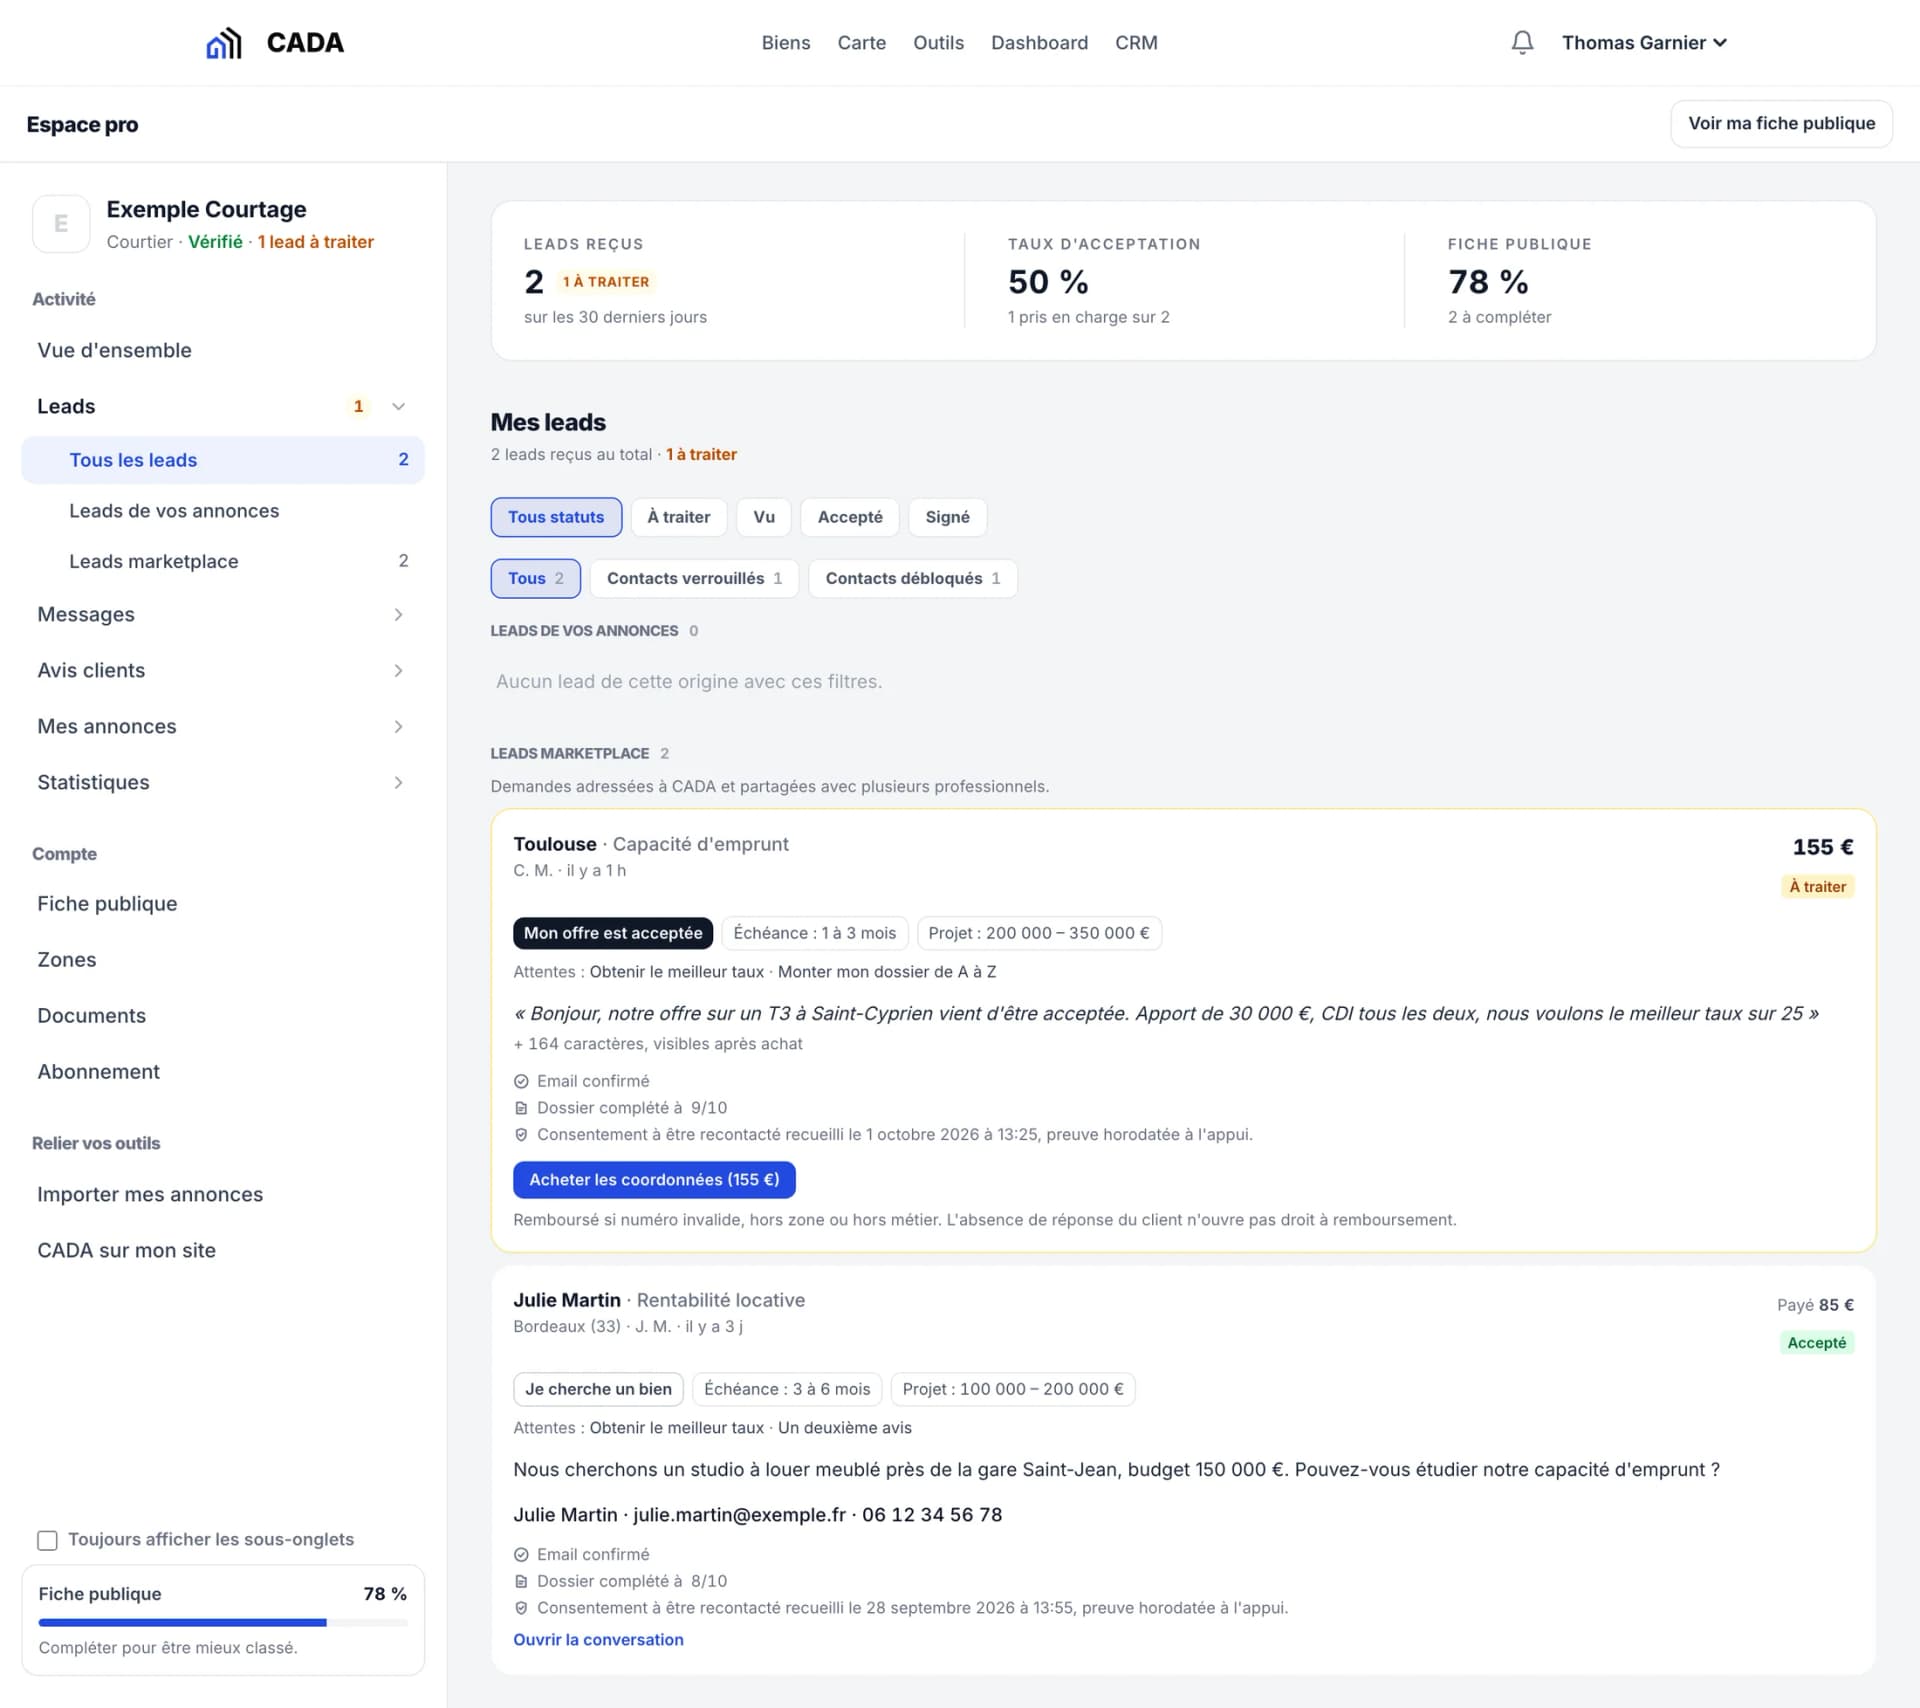This screenshot has height=1708, width=1920.
Task: Click the Espace pro heading
Action: pos(82,125)
